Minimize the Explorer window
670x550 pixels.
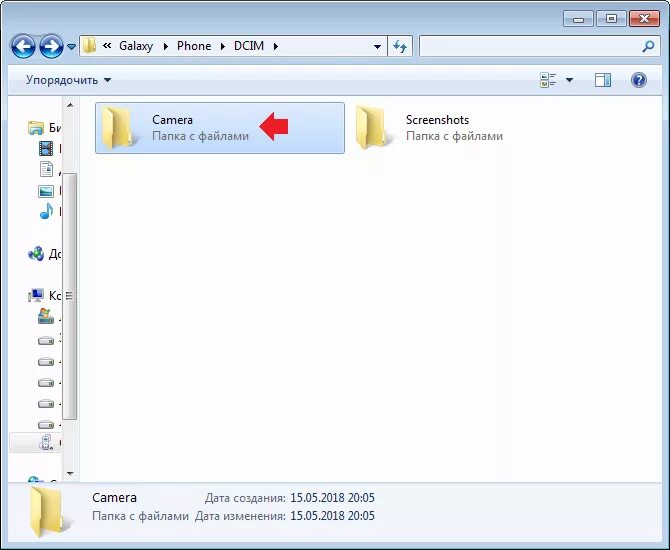coord(578,19)
